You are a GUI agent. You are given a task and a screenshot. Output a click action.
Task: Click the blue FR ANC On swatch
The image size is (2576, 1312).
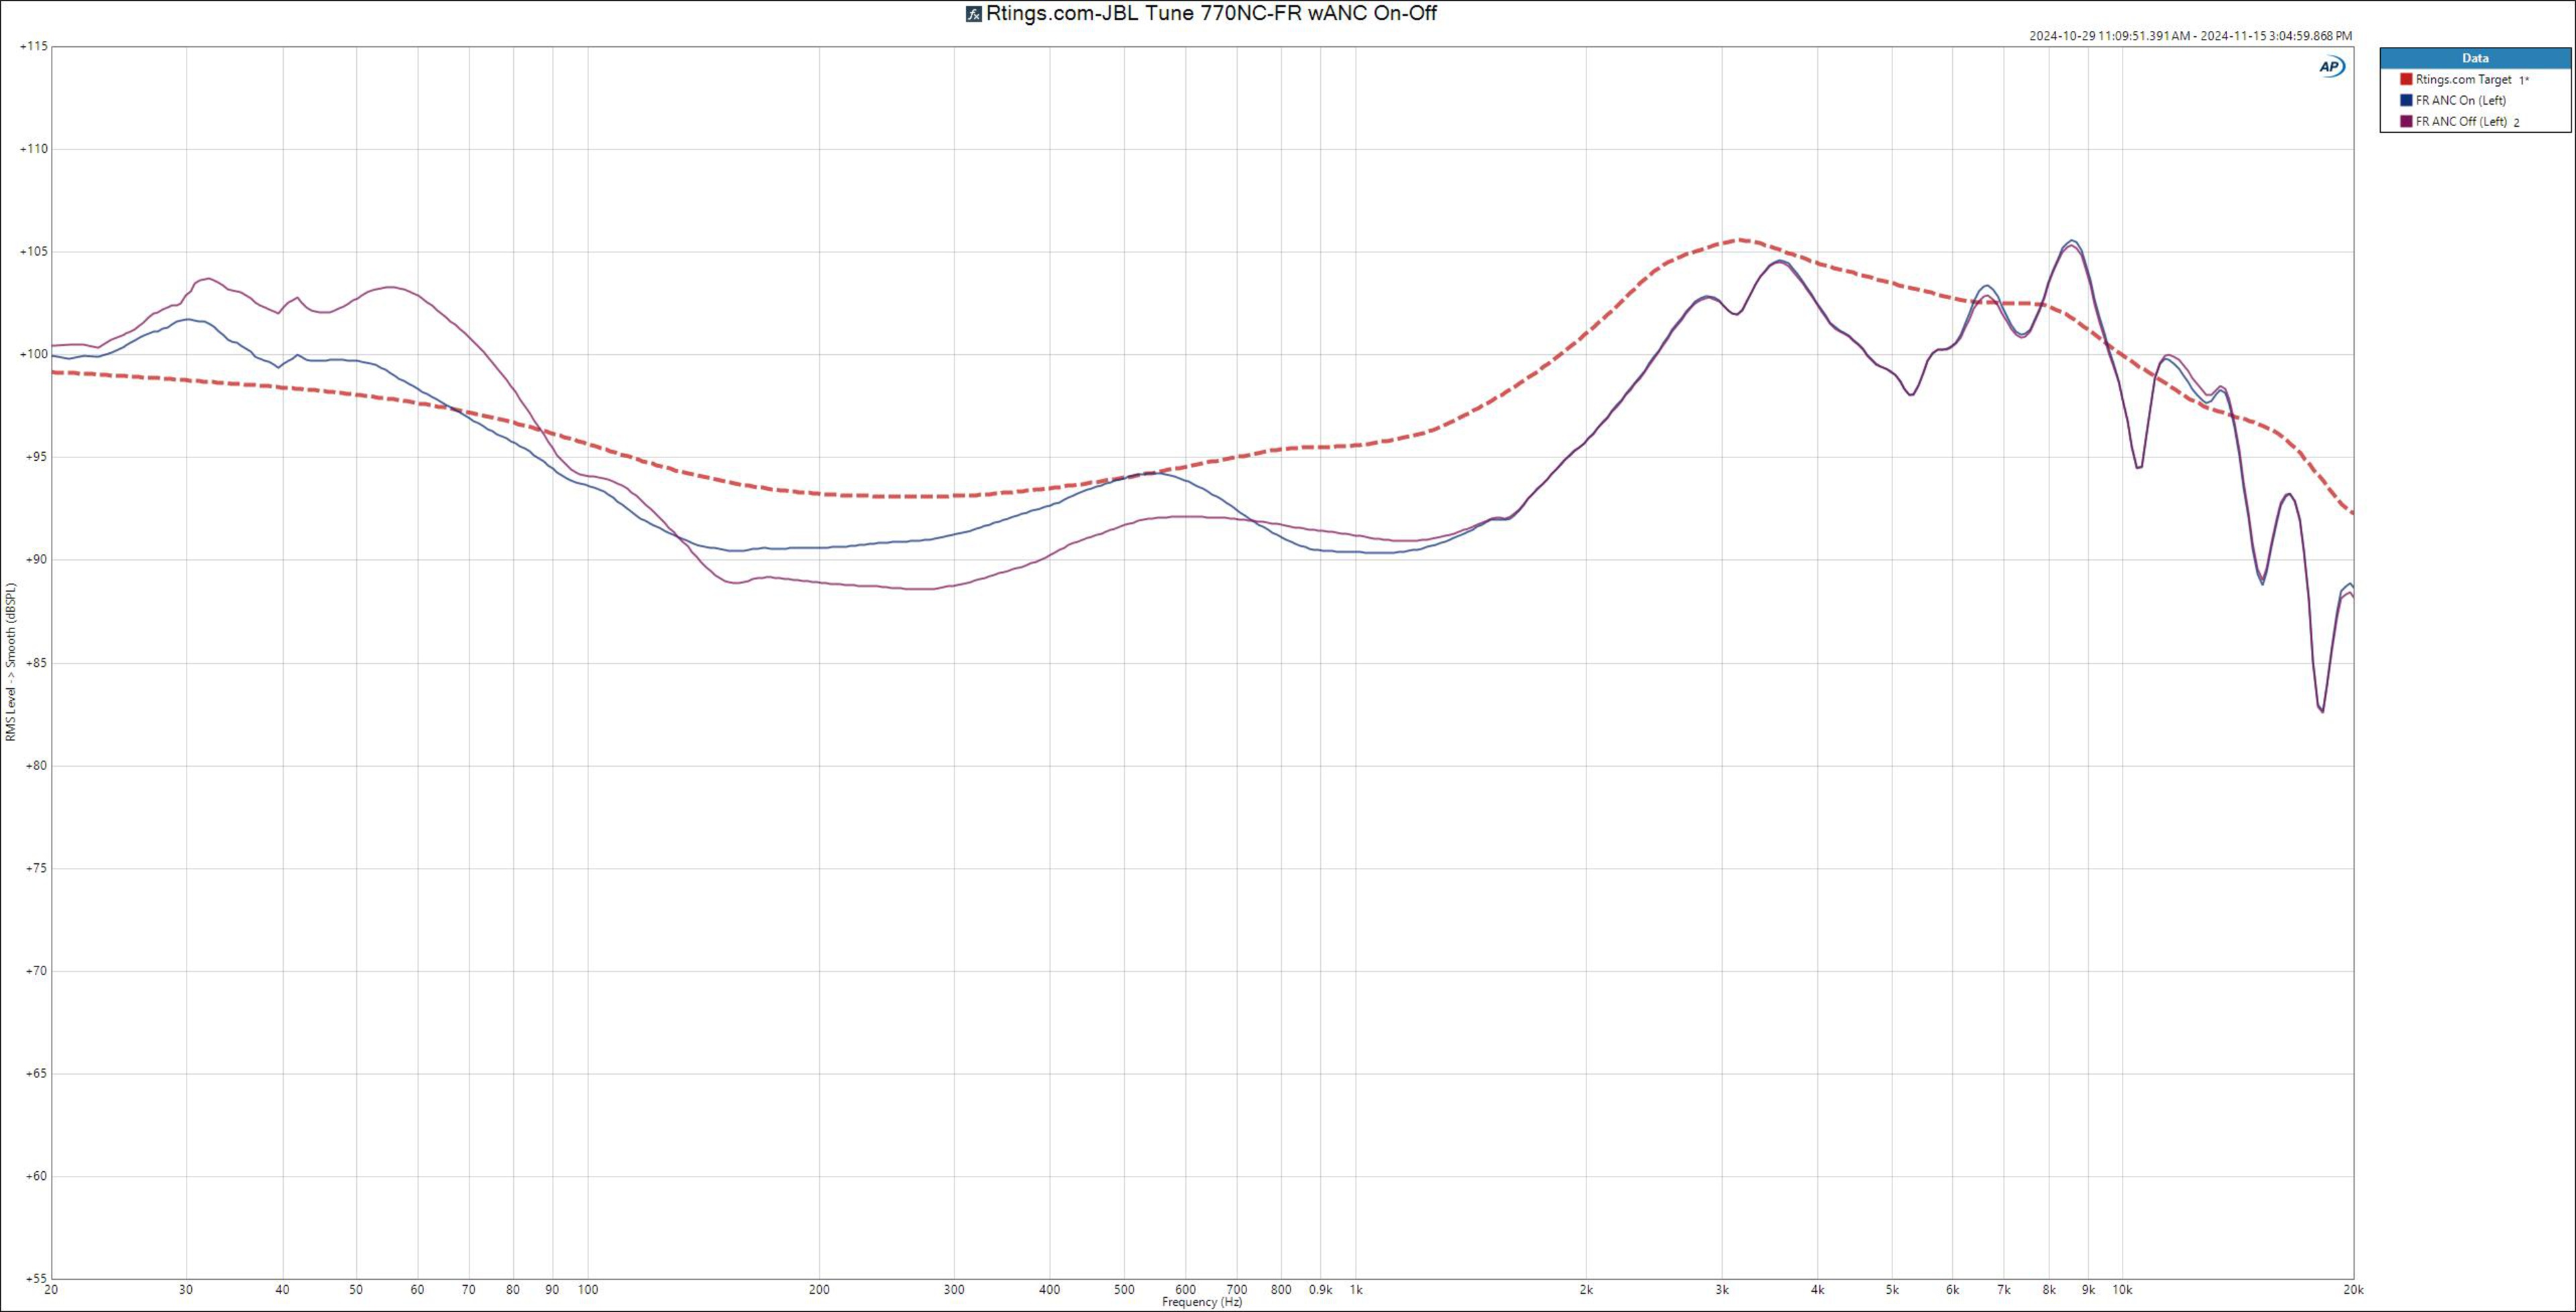click(x=2406, y=100)
